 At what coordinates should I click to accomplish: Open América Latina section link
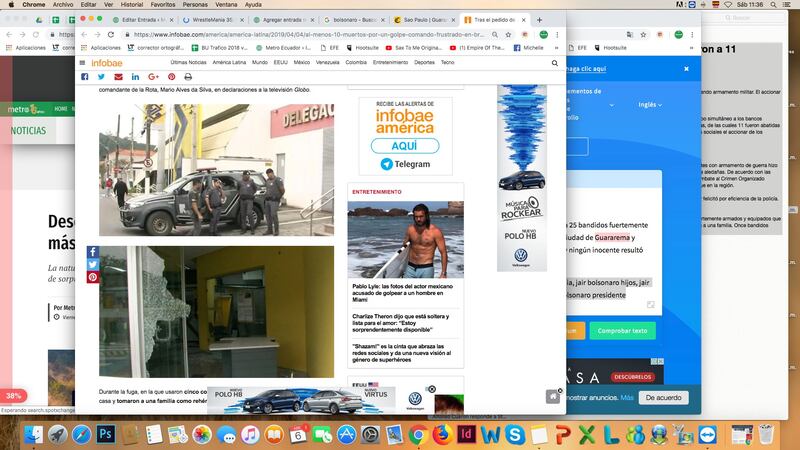[x=229, y=62]
